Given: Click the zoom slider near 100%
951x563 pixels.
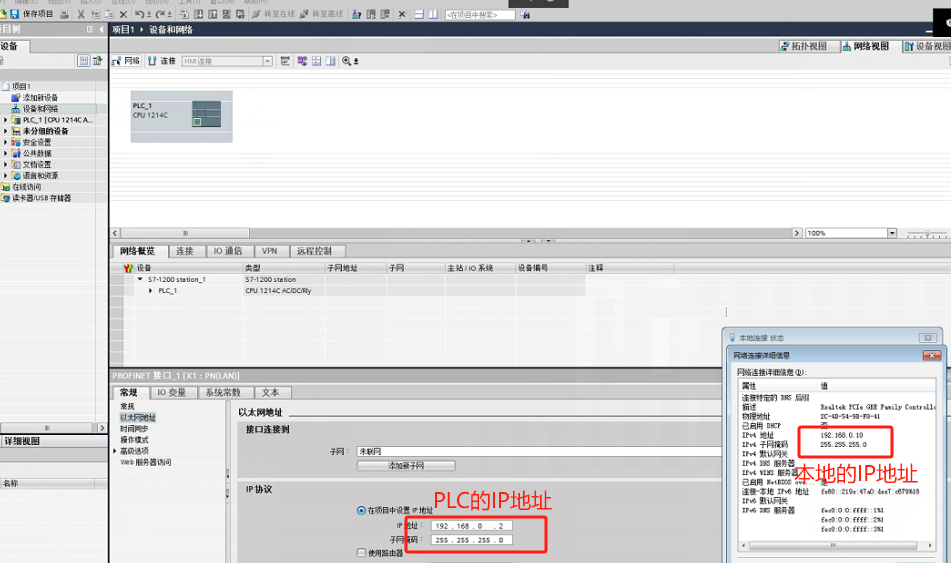Looking at the screenshot, I should point(927,234).
